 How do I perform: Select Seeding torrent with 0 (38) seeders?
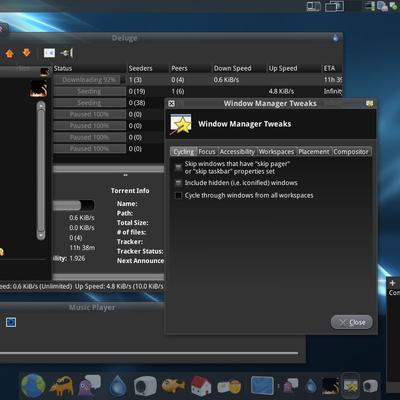point(109,103)
